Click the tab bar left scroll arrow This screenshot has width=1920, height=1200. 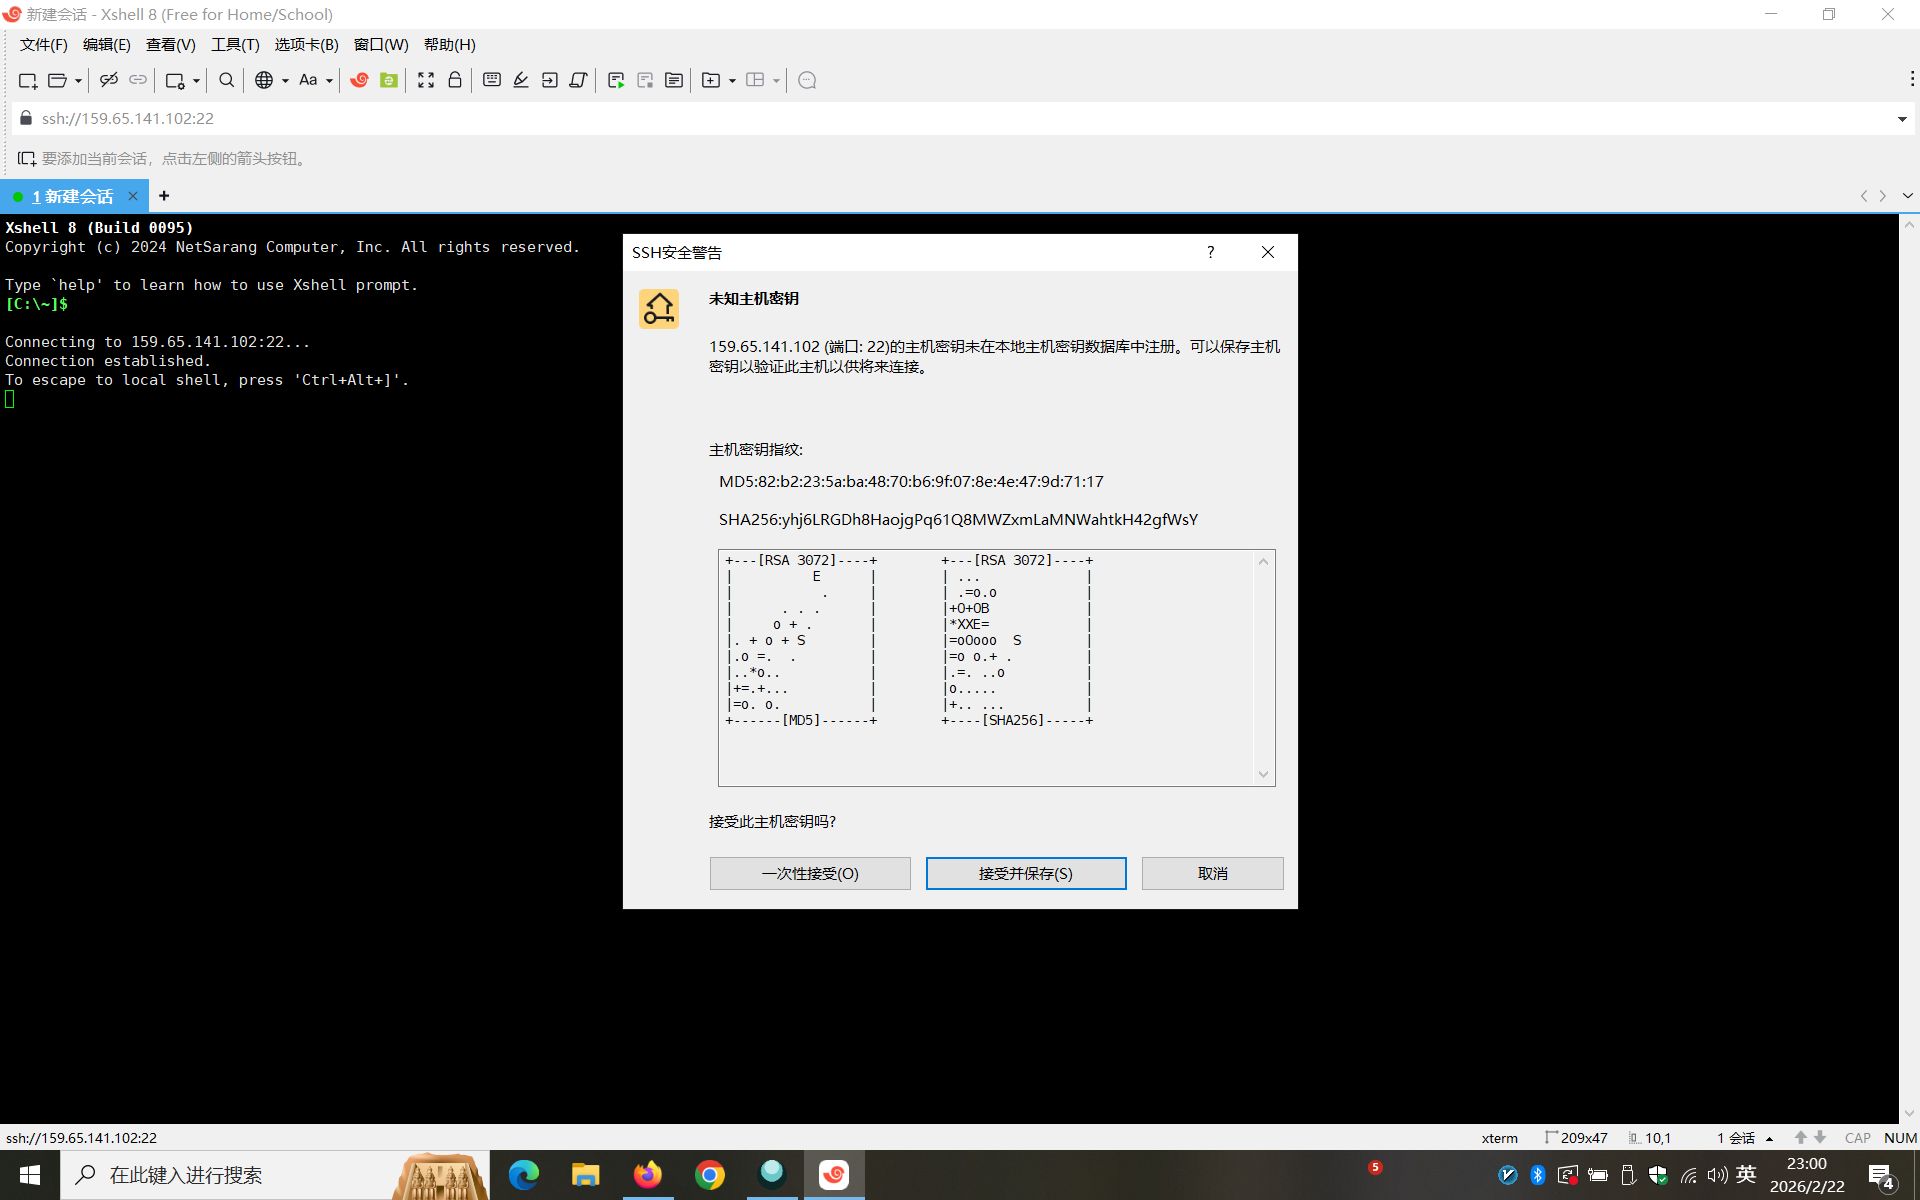1863,196
